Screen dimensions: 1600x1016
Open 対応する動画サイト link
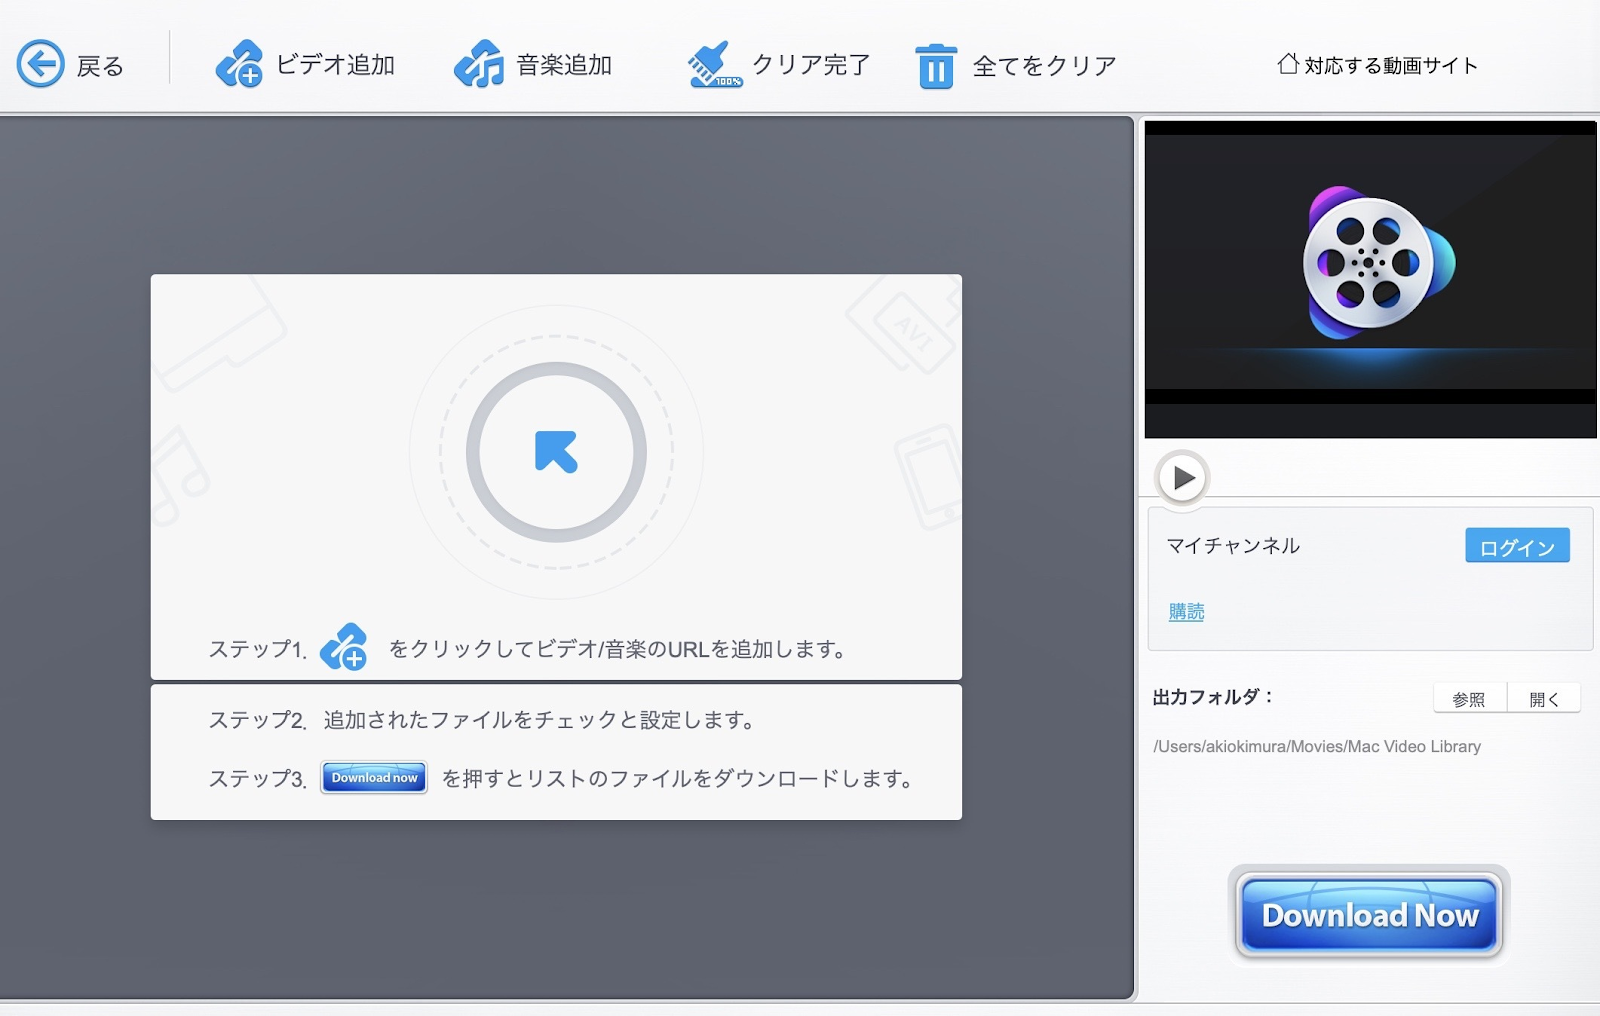[1391, 66]
